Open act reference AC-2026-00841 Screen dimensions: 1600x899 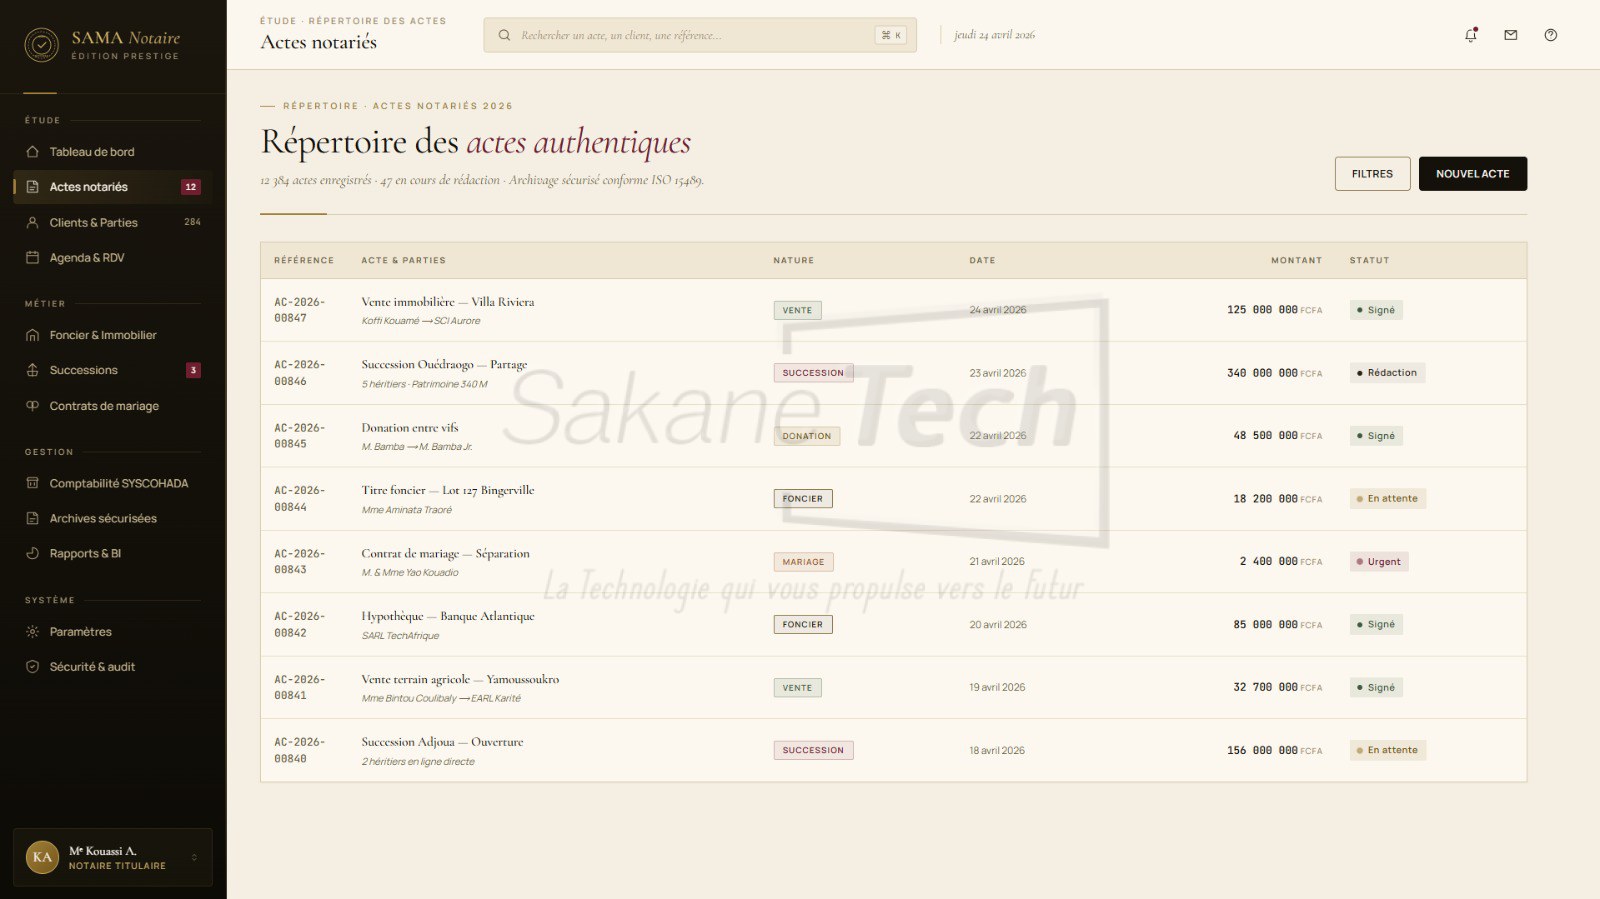point(299,687)
